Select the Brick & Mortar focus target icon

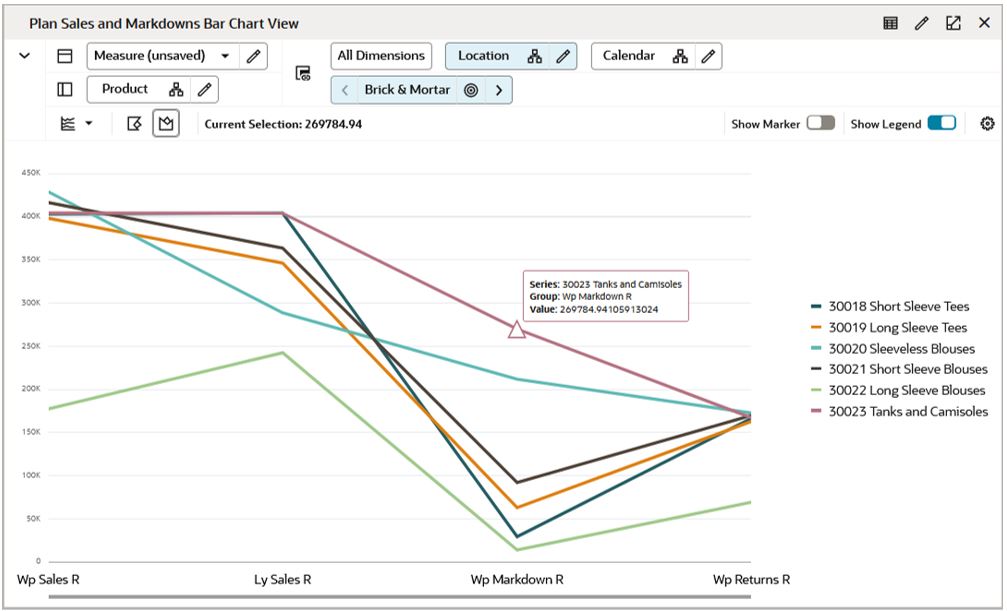470,89
